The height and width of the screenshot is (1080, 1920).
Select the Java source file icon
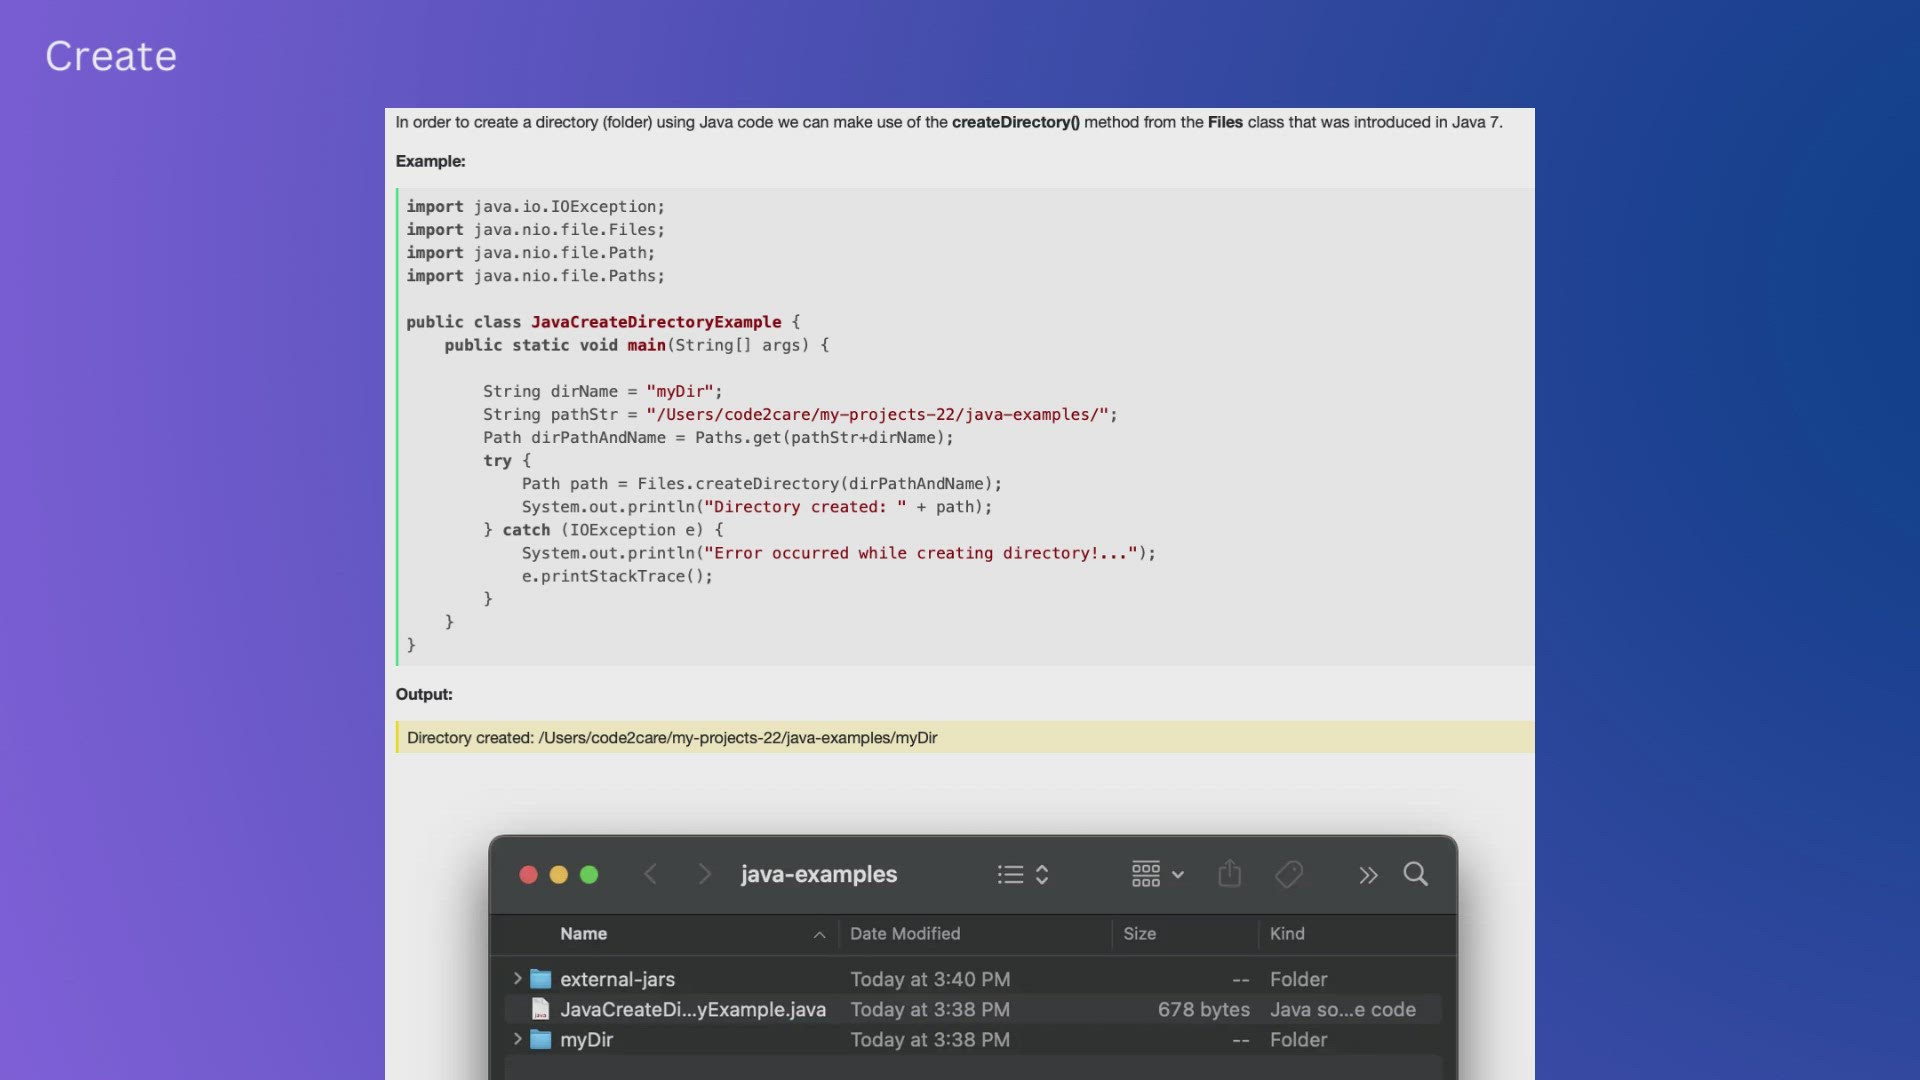(540, 1009)
